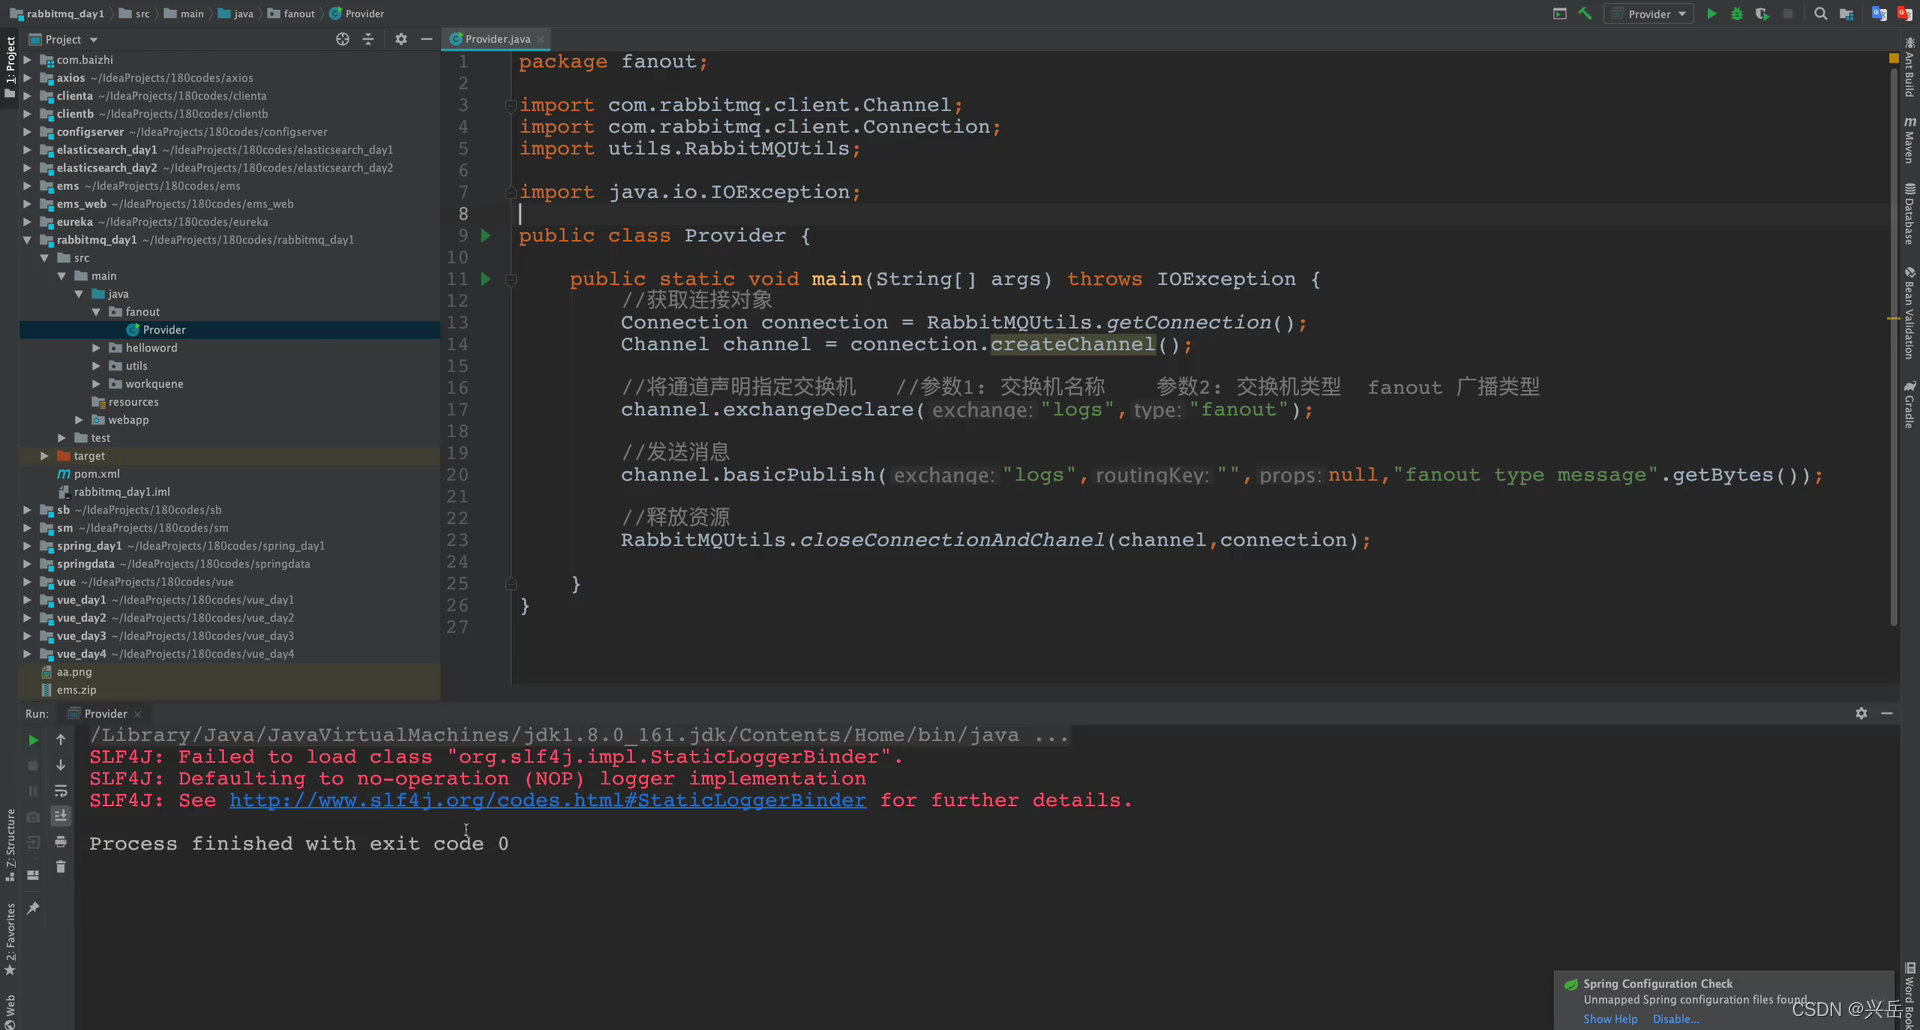Hide the Run panel
This screenshot has height=1030, width=1920.
1887,713
